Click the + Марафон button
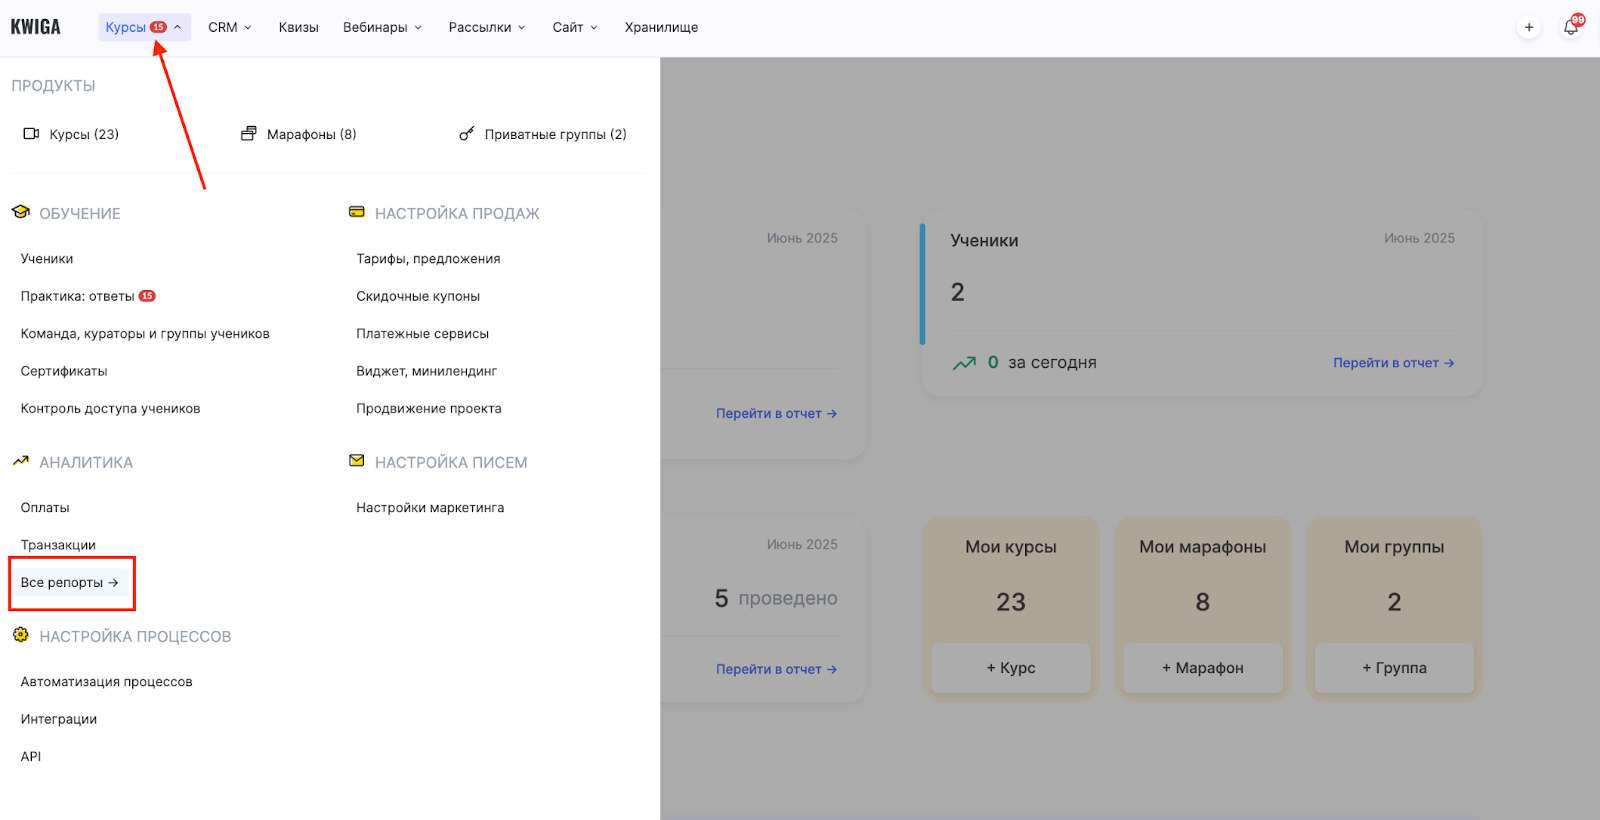This screenshot has height=820, width=1600. [x=1203, y=668]
